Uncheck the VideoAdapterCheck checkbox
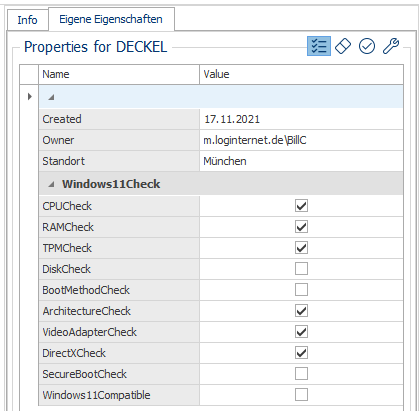This screenshot has height=411, width=419. 301,332
